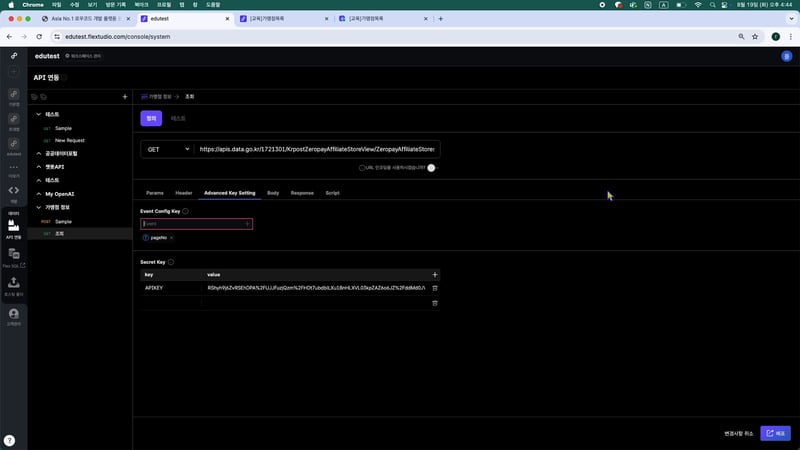Collapse the 가맹점 정보 folder

pos(38,207)
